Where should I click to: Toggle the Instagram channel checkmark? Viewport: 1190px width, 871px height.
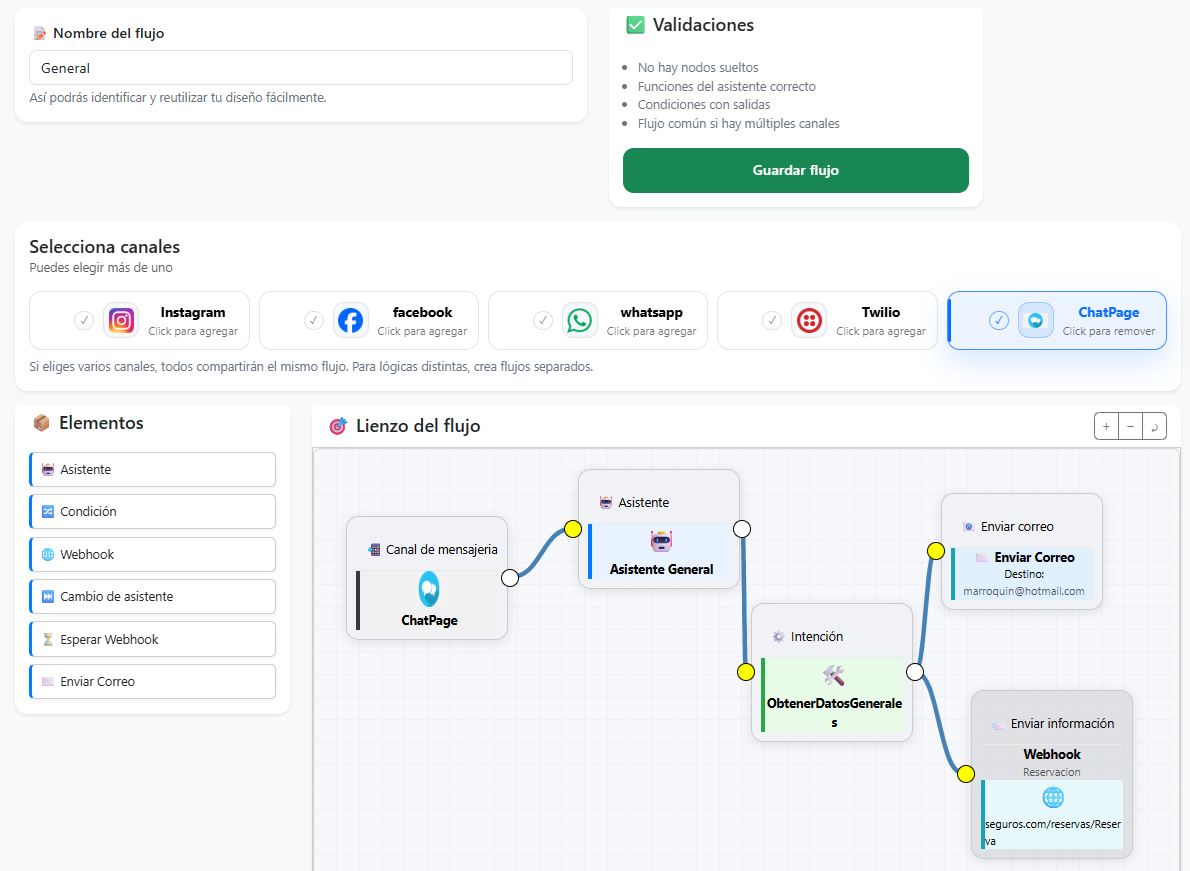click(x=84, y=320)
